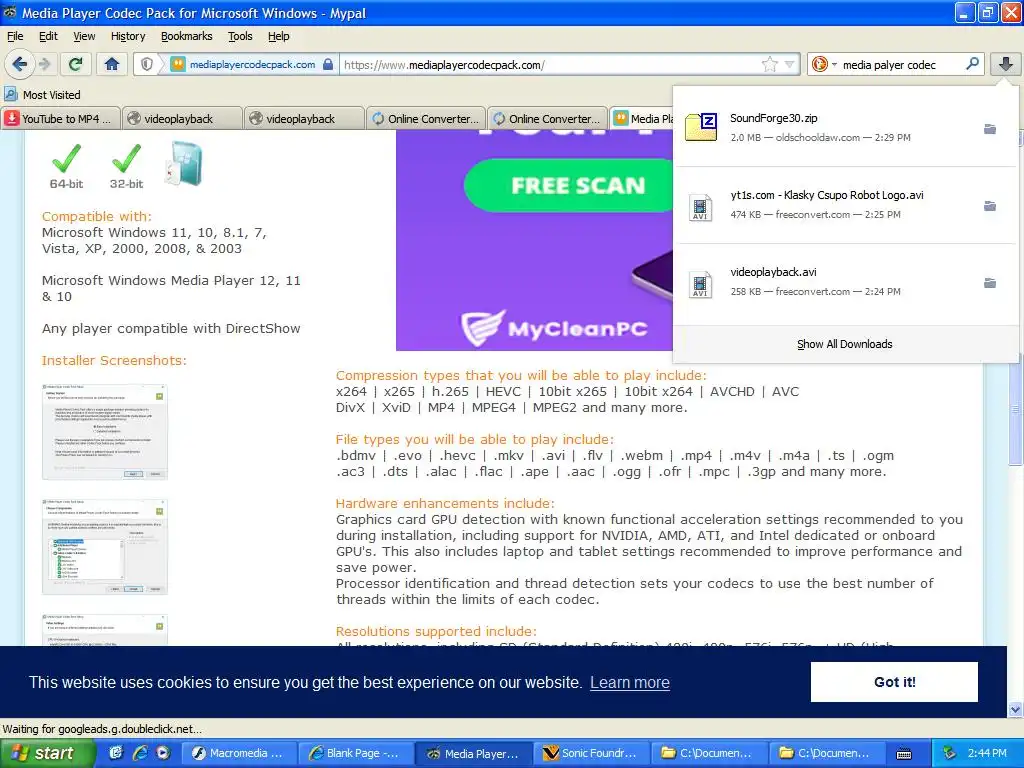The height and width of the screenshot is (768, 1024).
Task: Bookmark this page with the star icon
Action: point(769,65)
